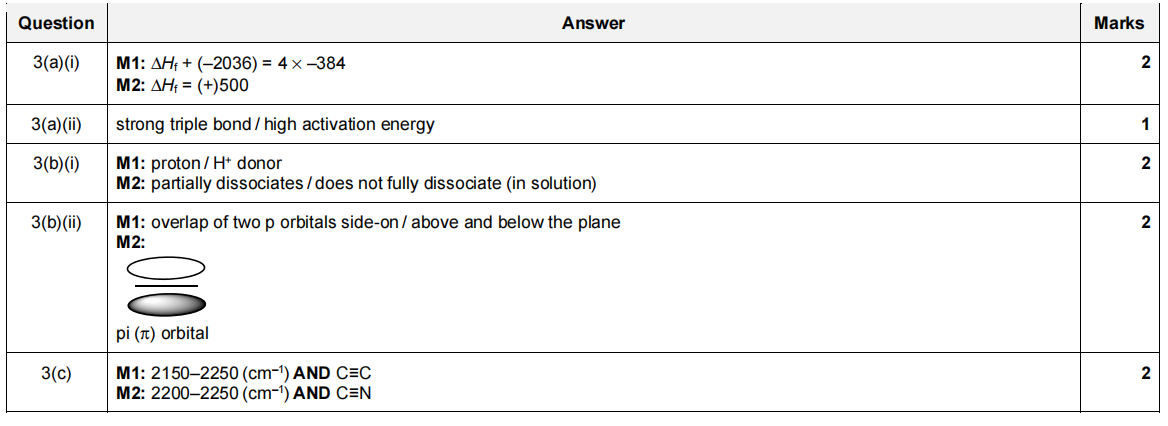The width and height of the screenshot is (1168, 426).
Task: Click the shaded pi orbital lobe
Action: point(166,304)
